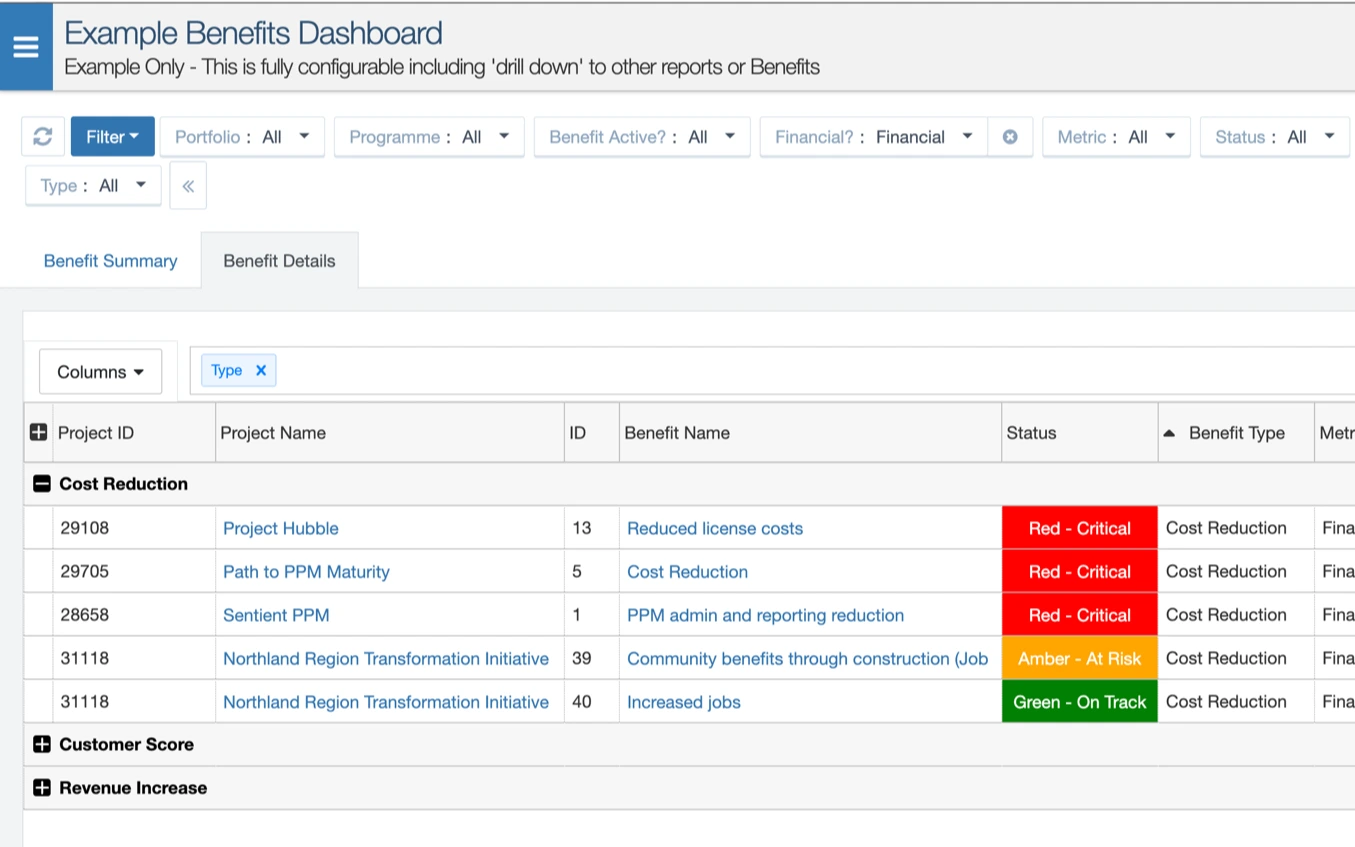Open the Metric filter dropdown
The width and height of the screenshot is (1355, 847).
(x=1116, y=137)
